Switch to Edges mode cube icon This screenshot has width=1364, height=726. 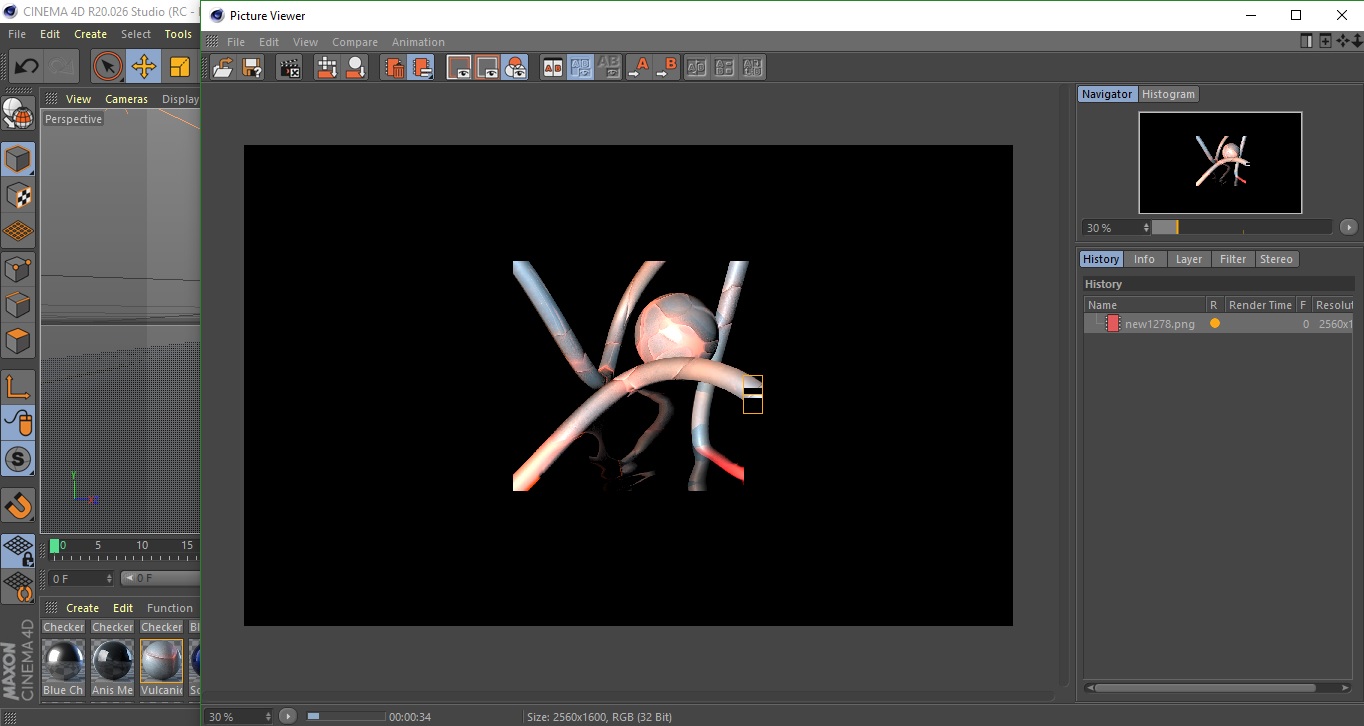18,305
